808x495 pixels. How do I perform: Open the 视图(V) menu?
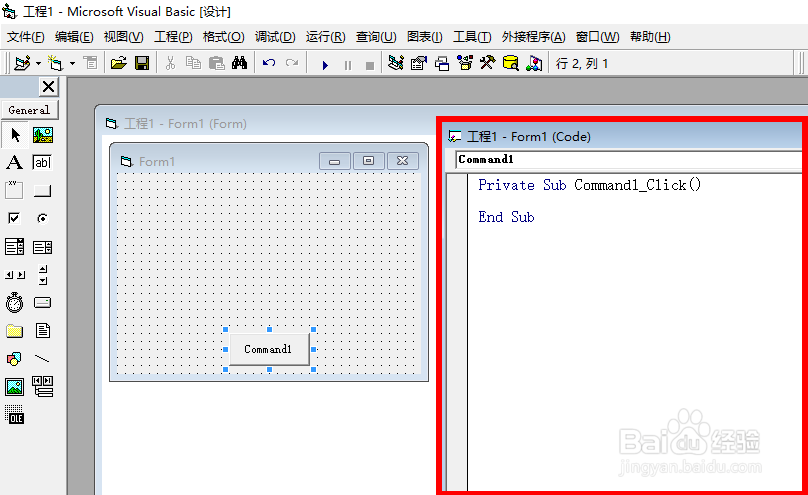(x=124, y=37)
